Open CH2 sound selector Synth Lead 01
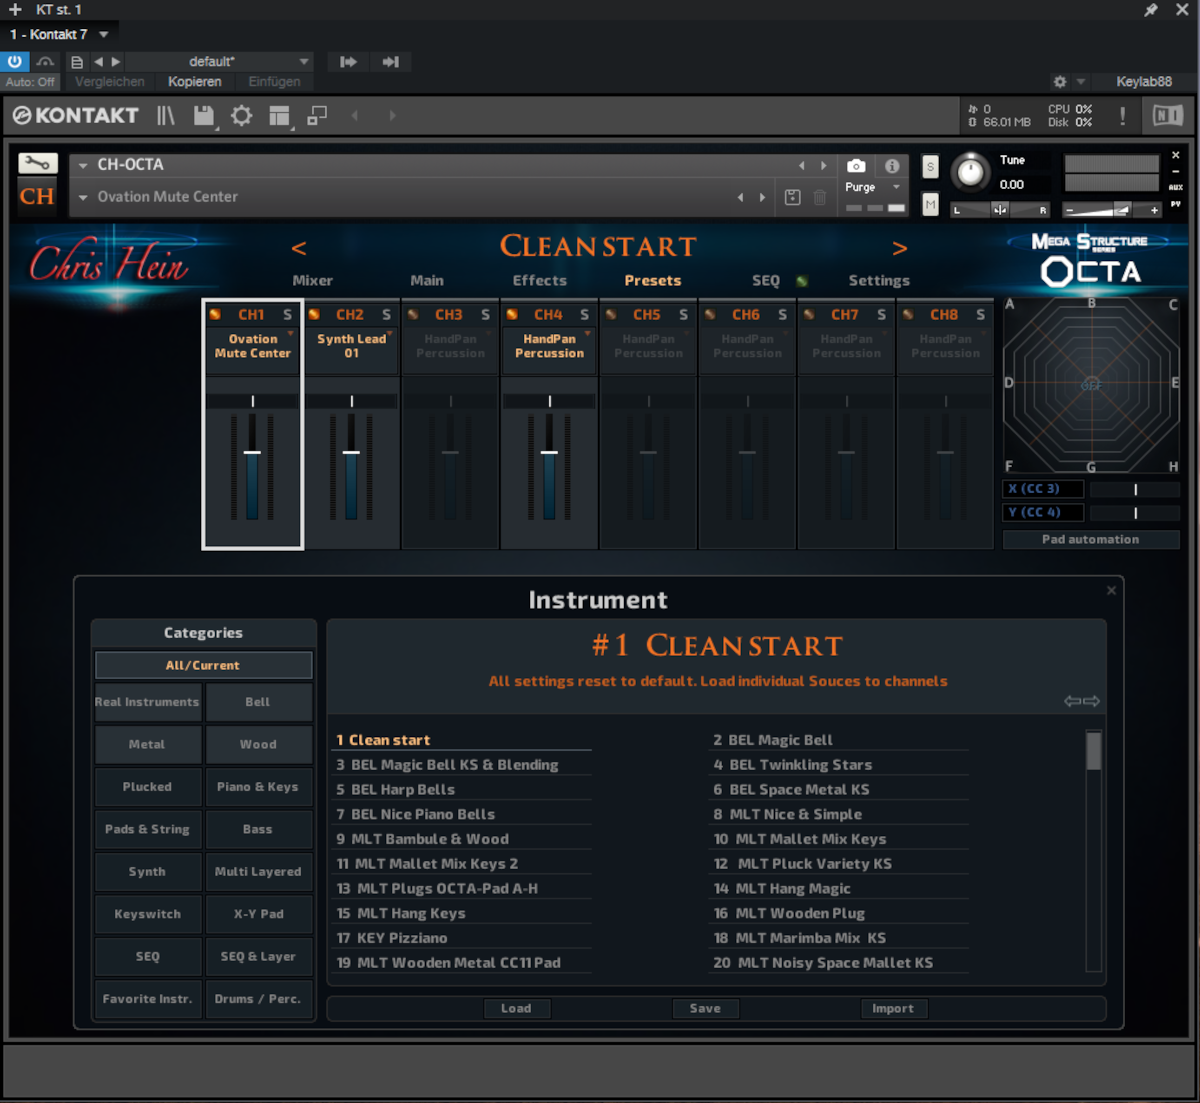Screen dimensions: 1200x1103 coord(352,346)
